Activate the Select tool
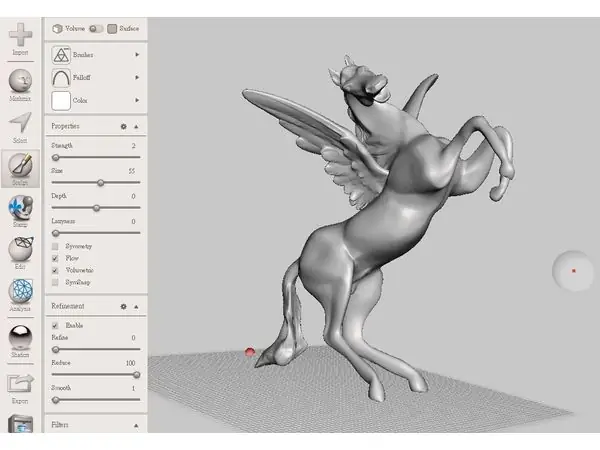Screen dimensions: 600x450 point(20,128)
